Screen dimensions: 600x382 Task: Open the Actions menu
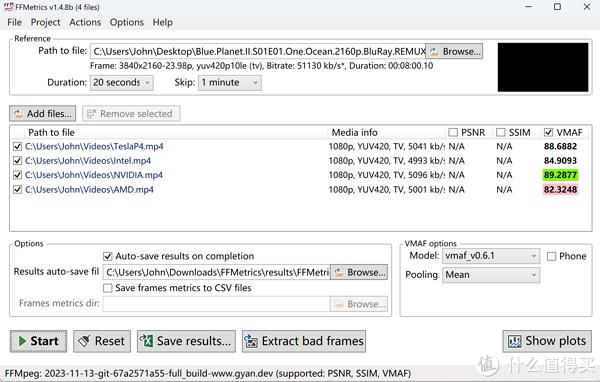tap(85, 23)
